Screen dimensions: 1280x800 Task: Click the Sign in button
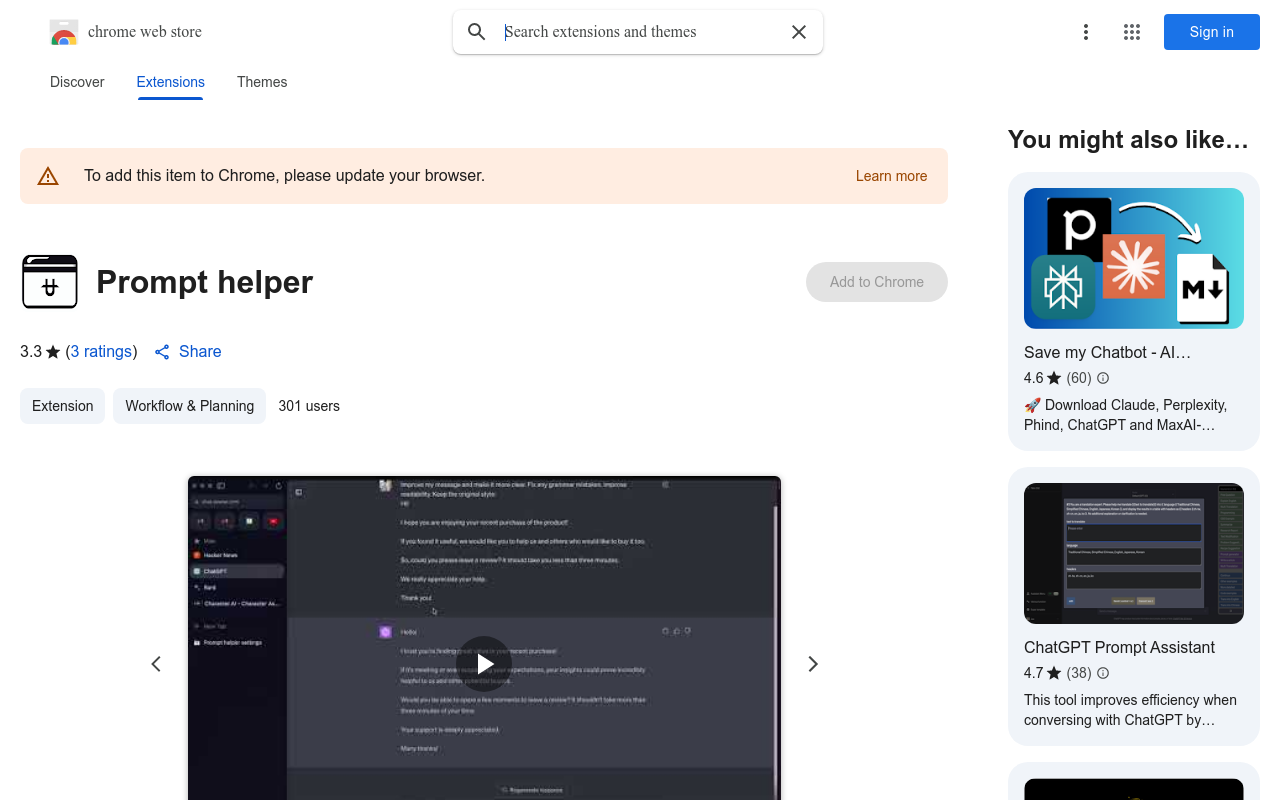click(x=1212, y=32)
